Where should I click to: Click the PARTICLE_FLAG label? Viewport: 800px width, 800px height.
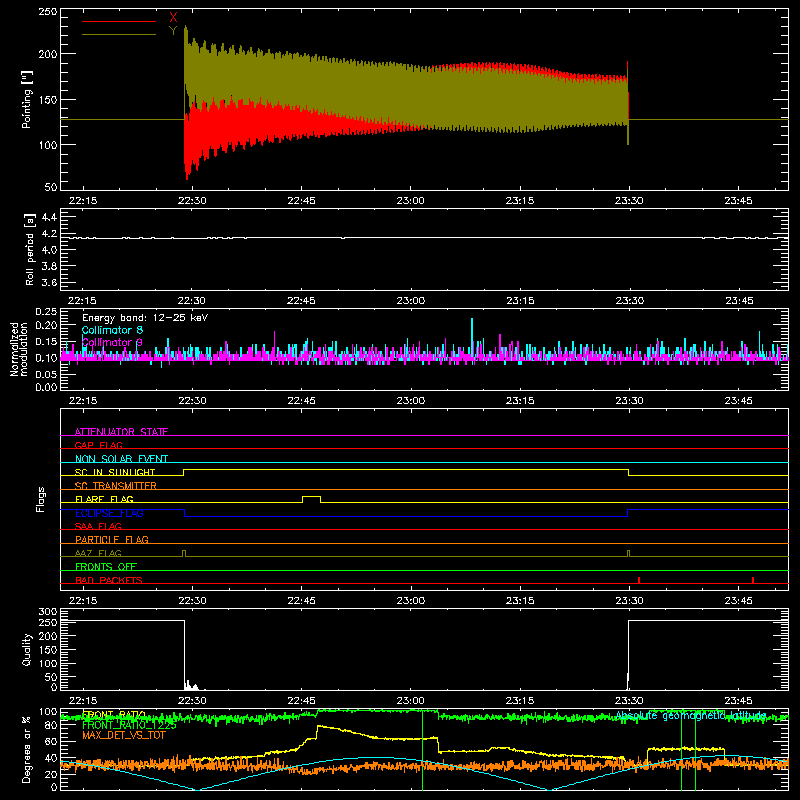click(x=112, y=539)
